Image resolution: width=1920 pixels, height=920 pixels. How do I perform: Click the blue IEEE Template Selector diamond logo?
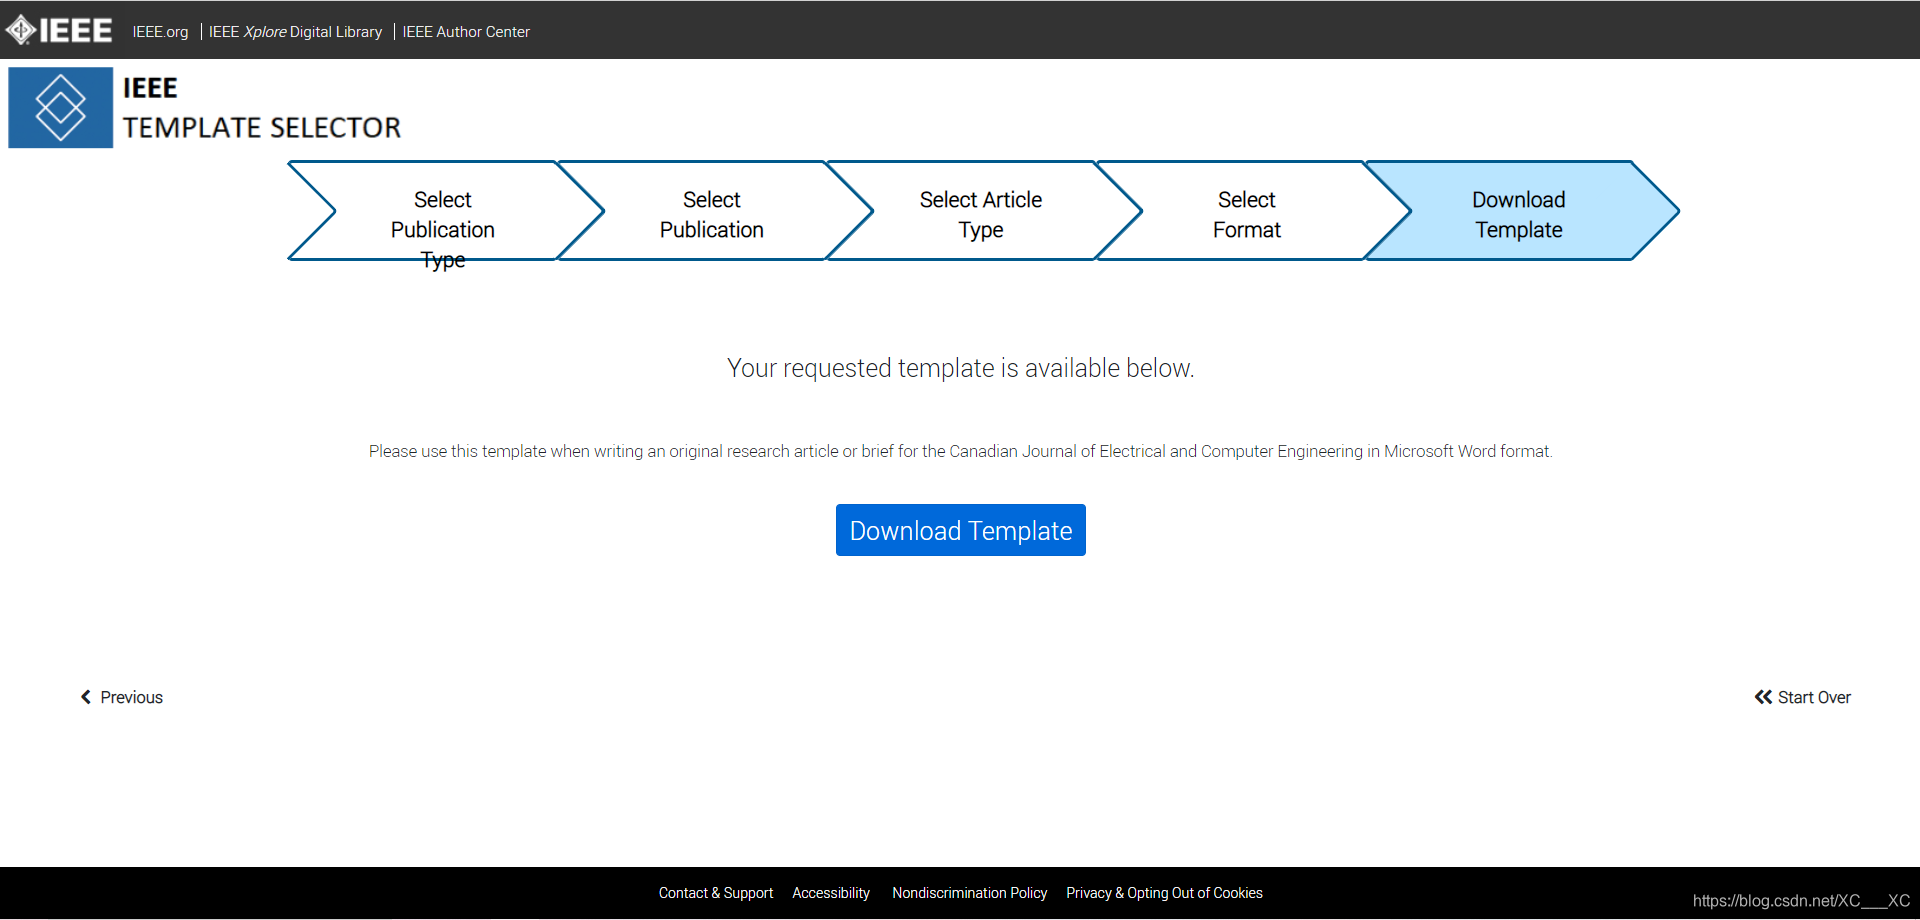pyautogui.click(x=61, y=108)
